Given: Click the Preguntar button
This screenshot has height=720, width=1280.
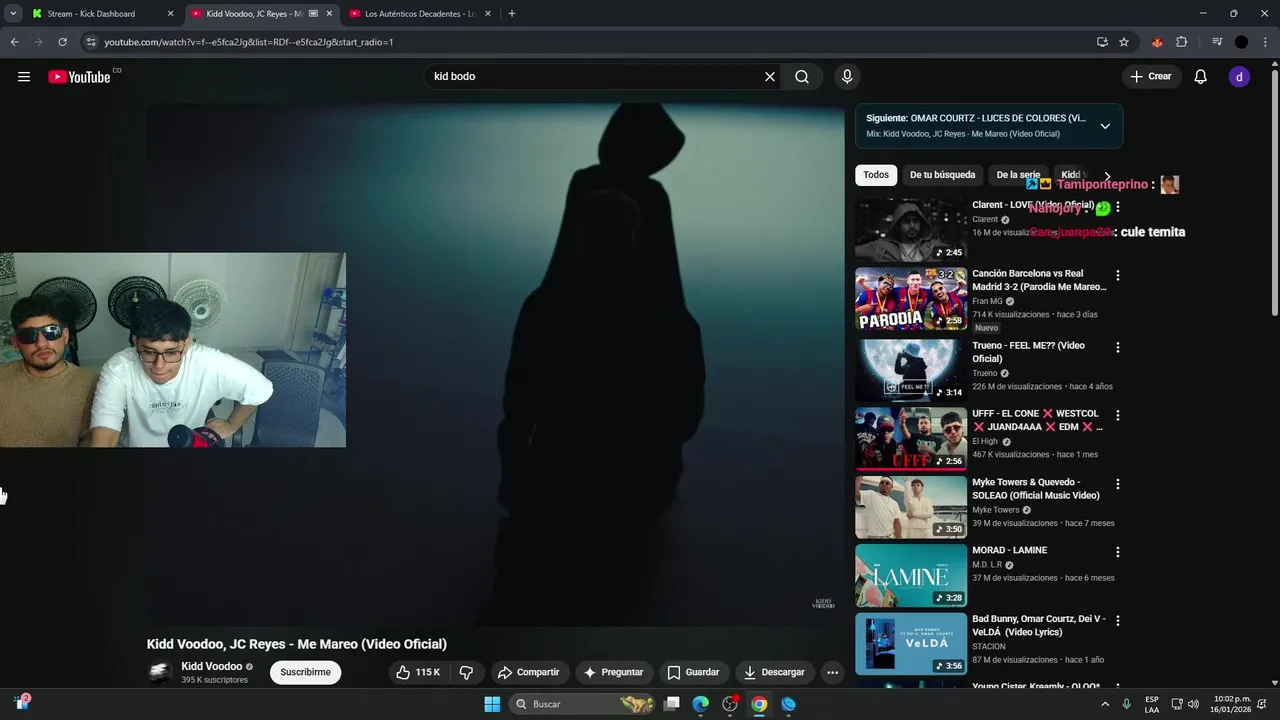Looking at the screenshot, I should tap(613, 673).
